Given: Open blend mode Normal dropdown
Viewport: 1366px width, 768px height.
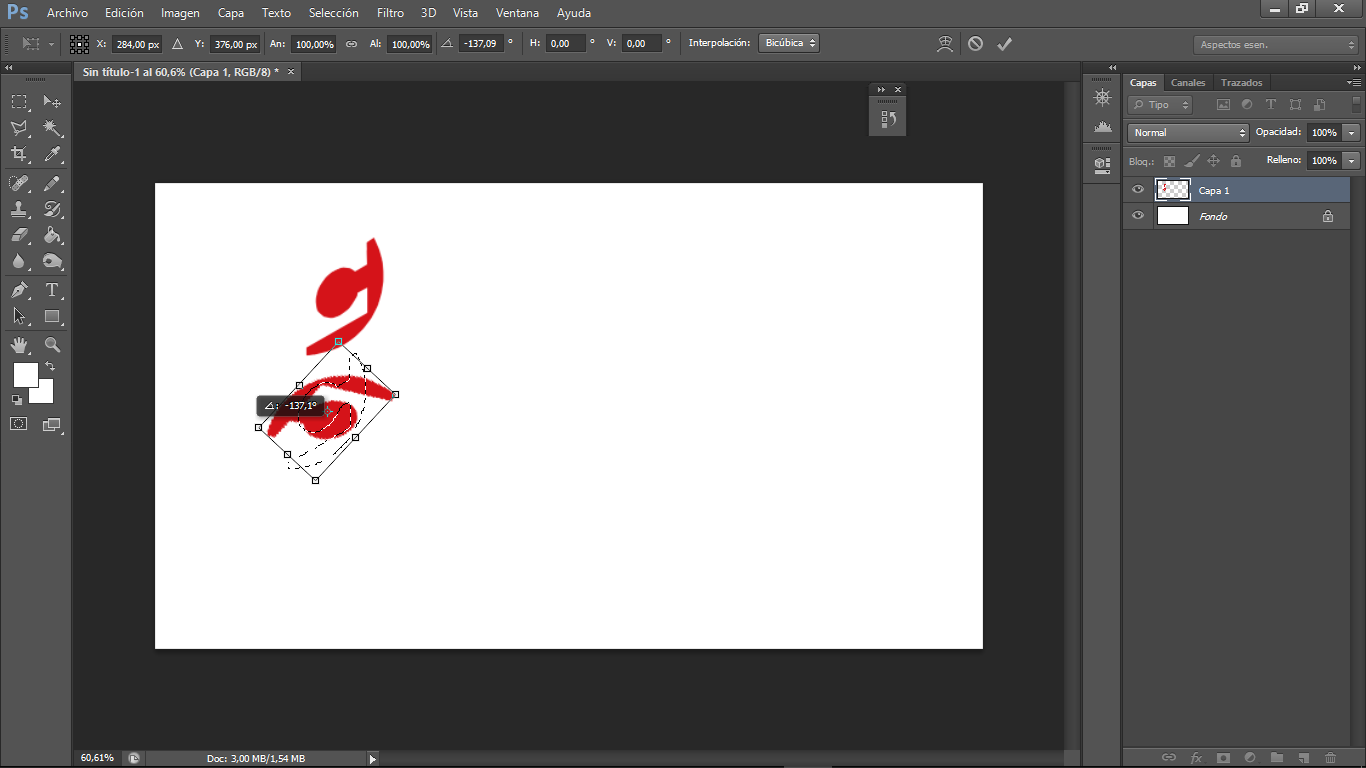Looking at the screenshot, I should 1188,132.
